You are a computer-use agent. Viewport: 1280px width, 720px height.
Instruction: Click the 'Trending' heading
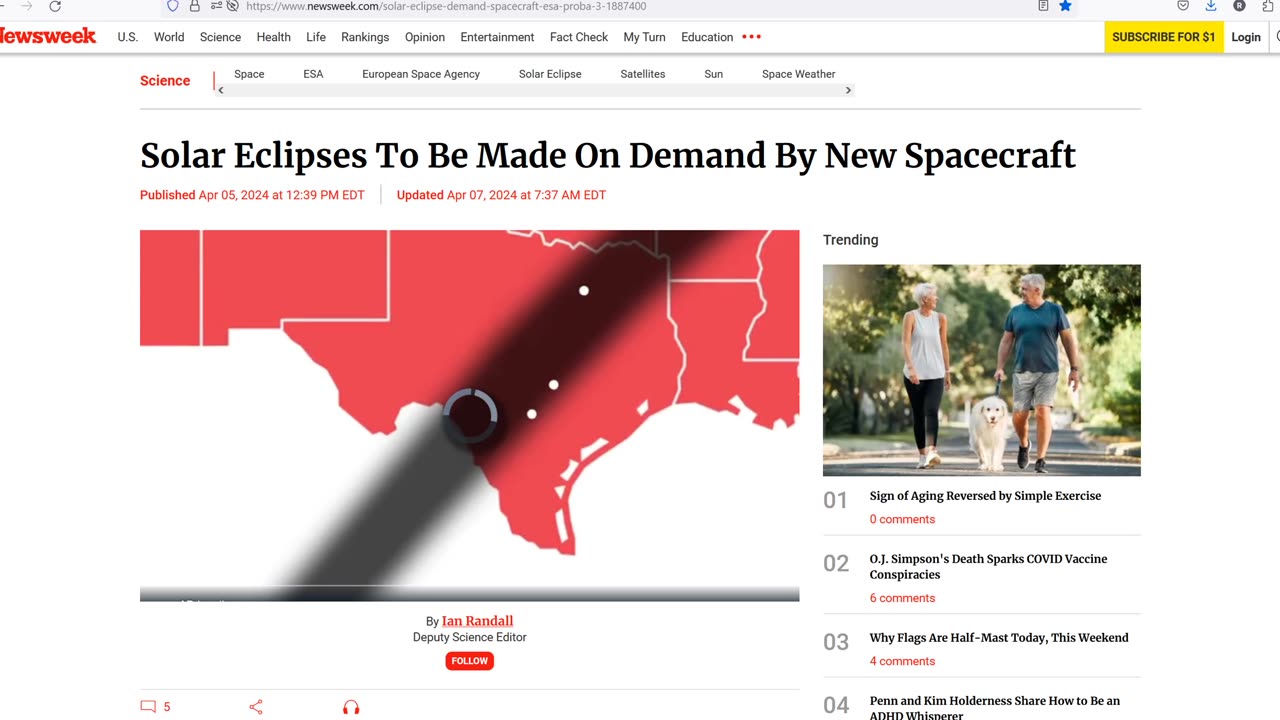pos(850,240)
